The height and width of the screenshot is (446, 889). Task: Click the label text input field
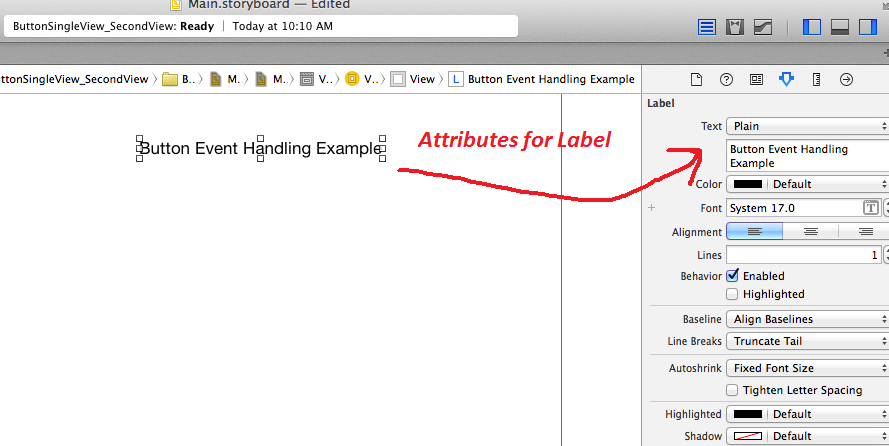coord(806,156)
